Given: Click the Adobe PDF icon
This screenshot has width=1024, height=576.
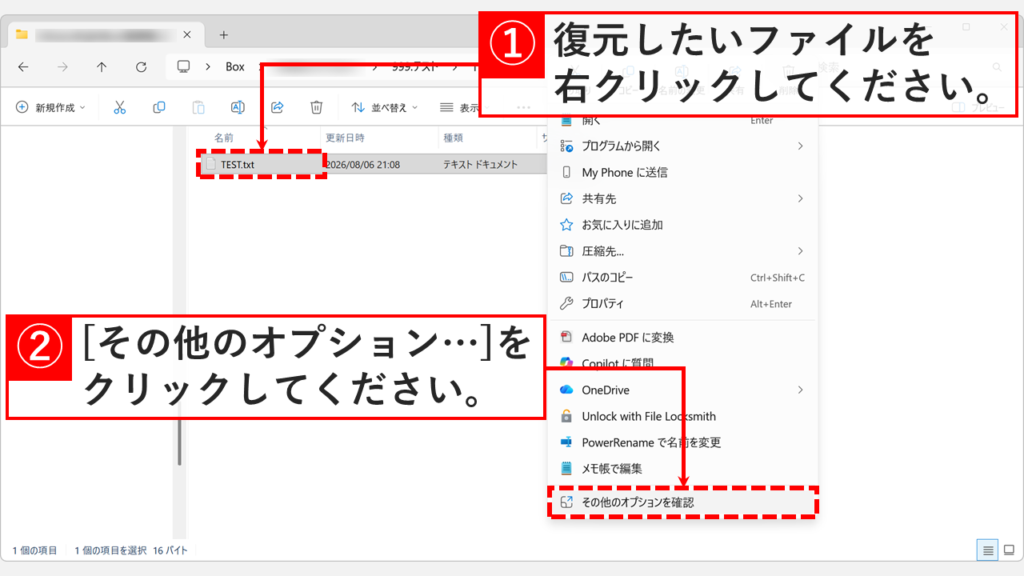Looking at the screenshot, I should (x=566, y=337).
